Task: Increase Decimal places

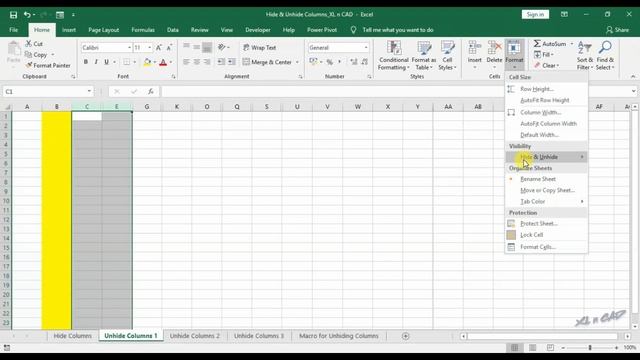Action: 354,62
